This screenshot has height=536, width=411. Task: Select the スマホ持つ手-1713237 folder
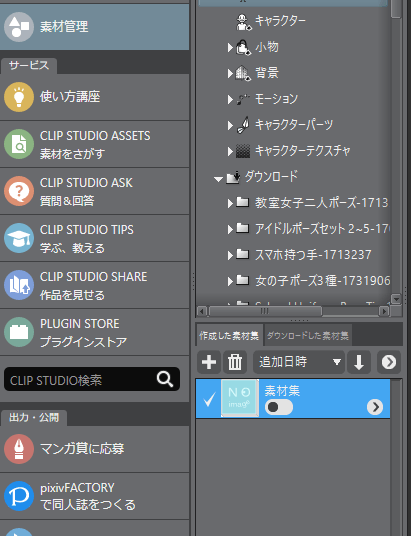[313, 255]
